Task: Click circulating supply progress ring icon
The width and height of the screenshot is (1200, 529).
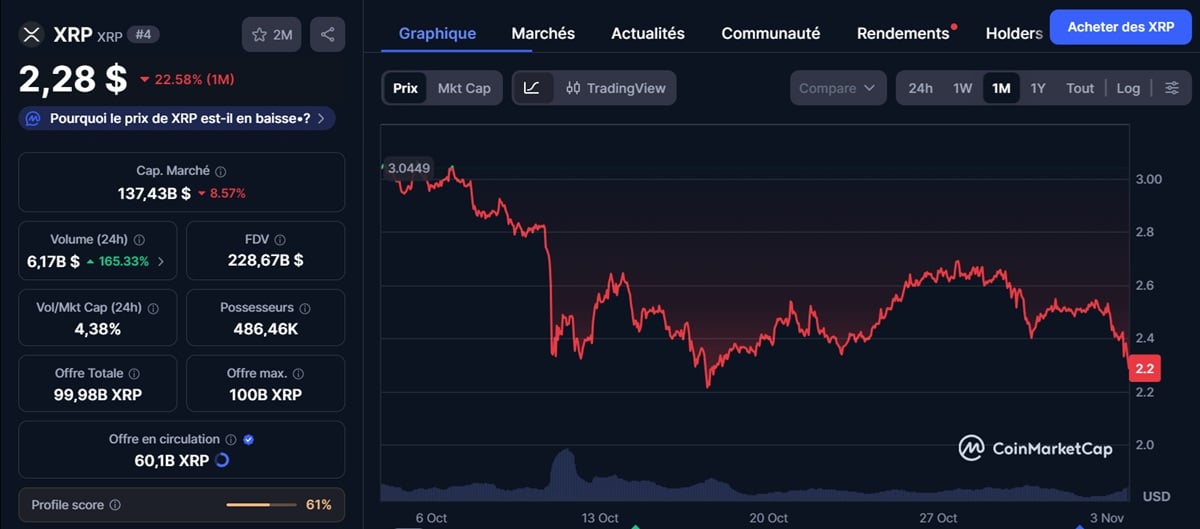Action: 222,461
